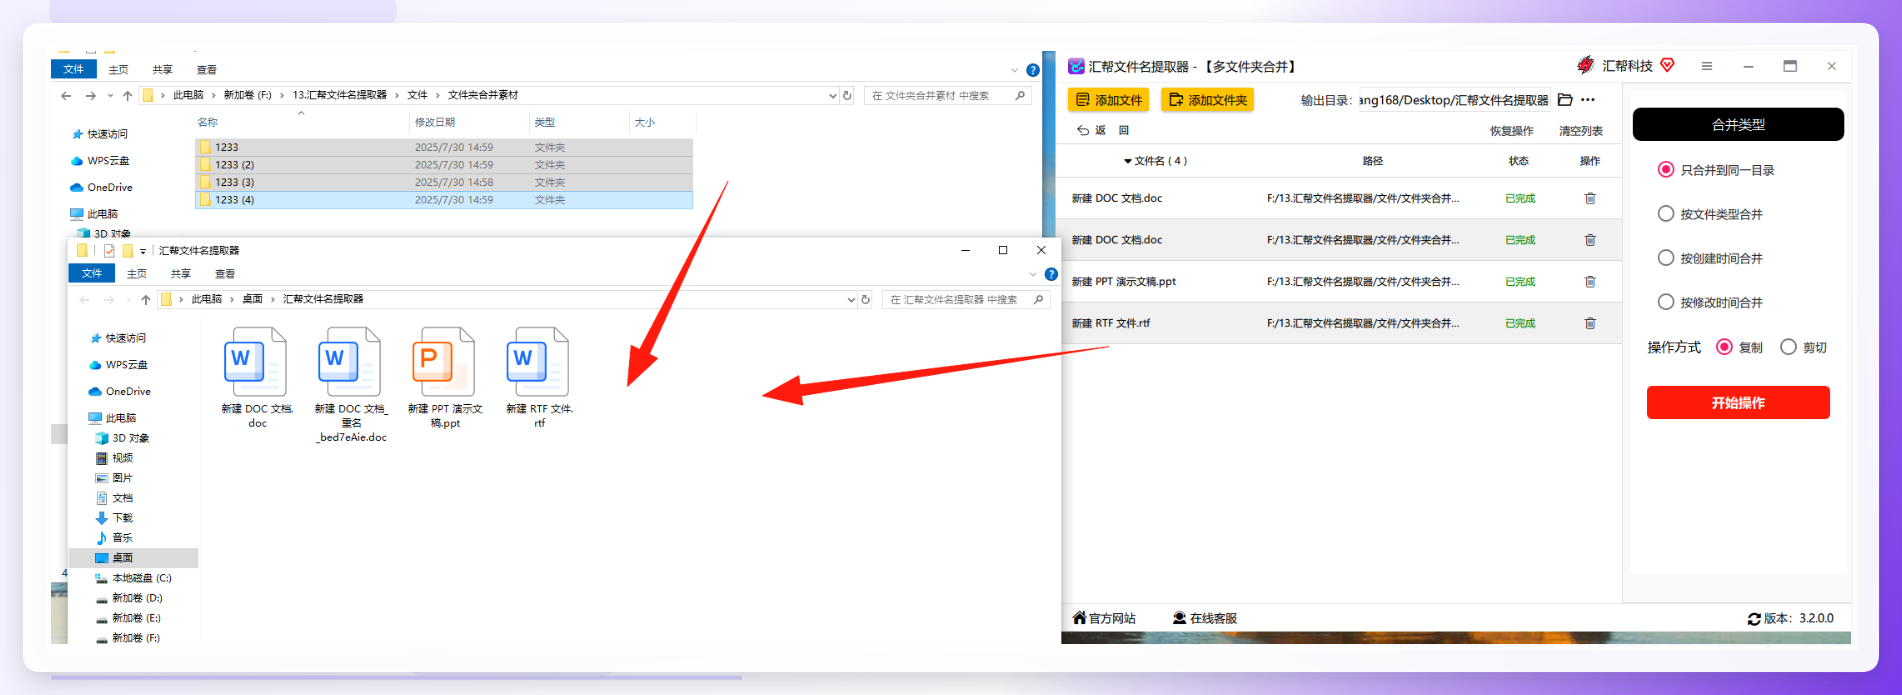Select 按修改时间合并 merge option

click(1666, 302)
